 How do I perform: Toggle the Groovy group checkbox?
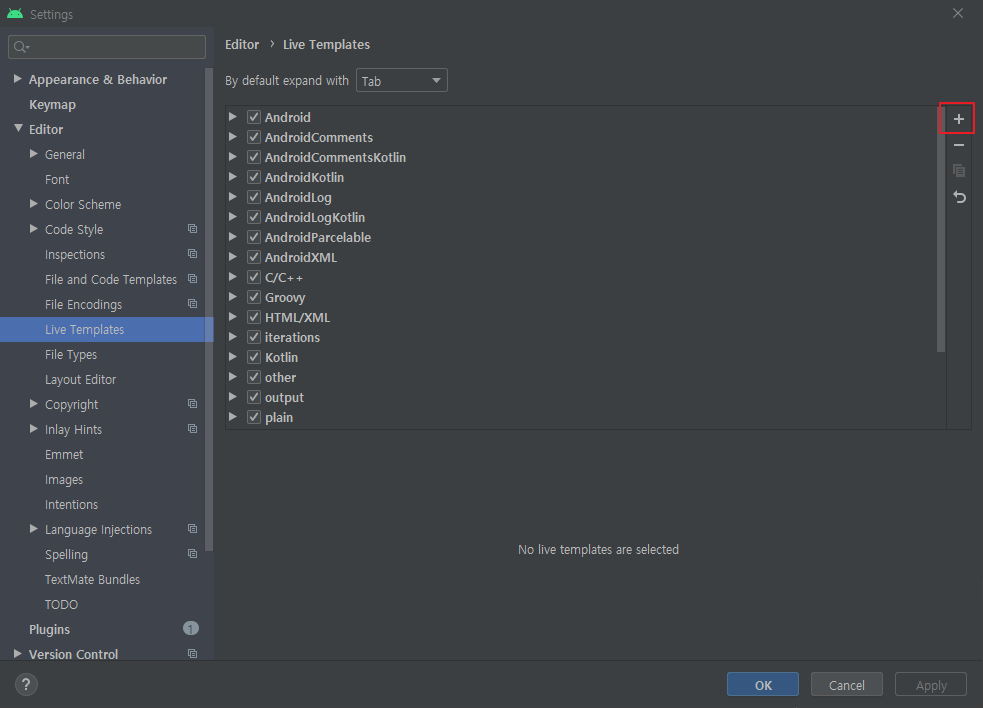coord(254,297)
